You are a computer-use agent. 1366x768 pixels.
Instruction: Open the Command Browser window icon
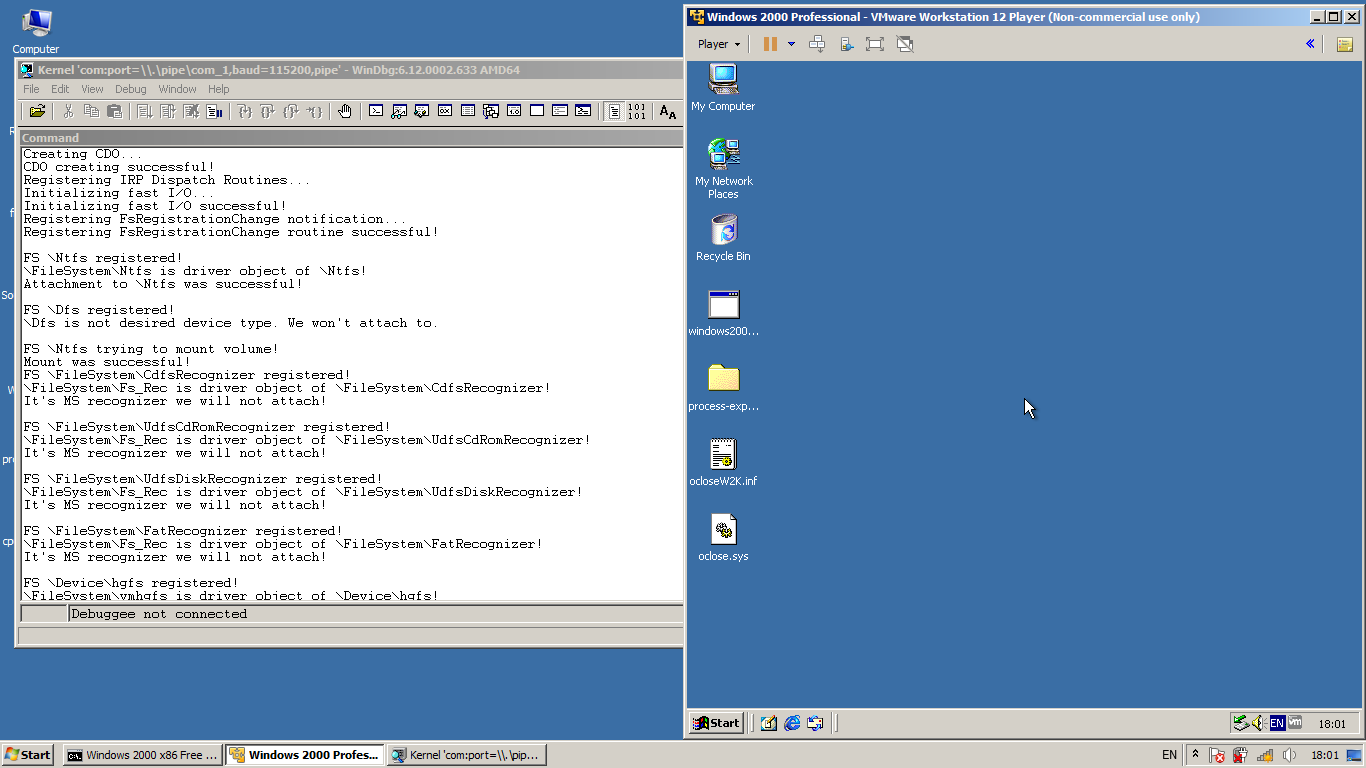point(583,111)
